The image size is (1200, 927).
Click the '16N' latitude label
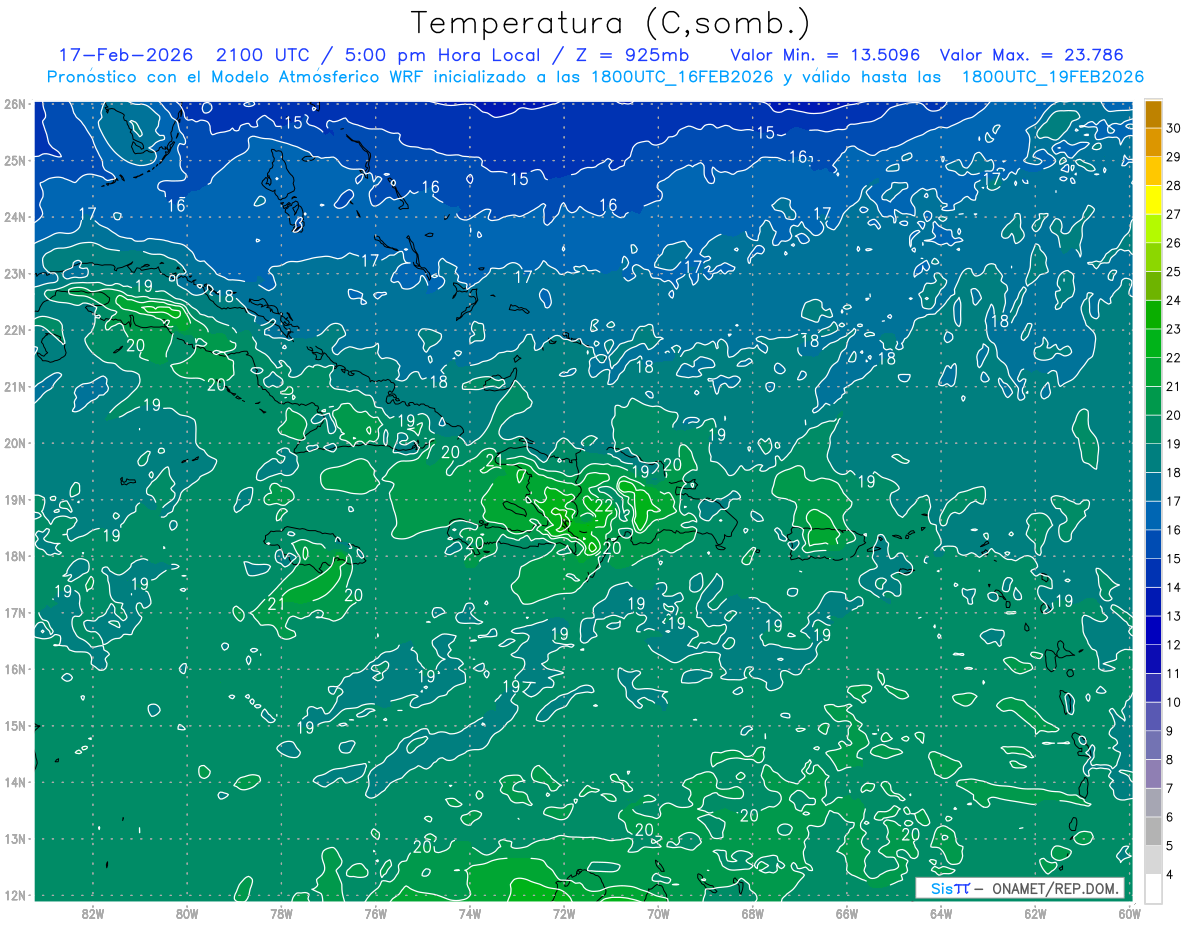tap(15, 669)
